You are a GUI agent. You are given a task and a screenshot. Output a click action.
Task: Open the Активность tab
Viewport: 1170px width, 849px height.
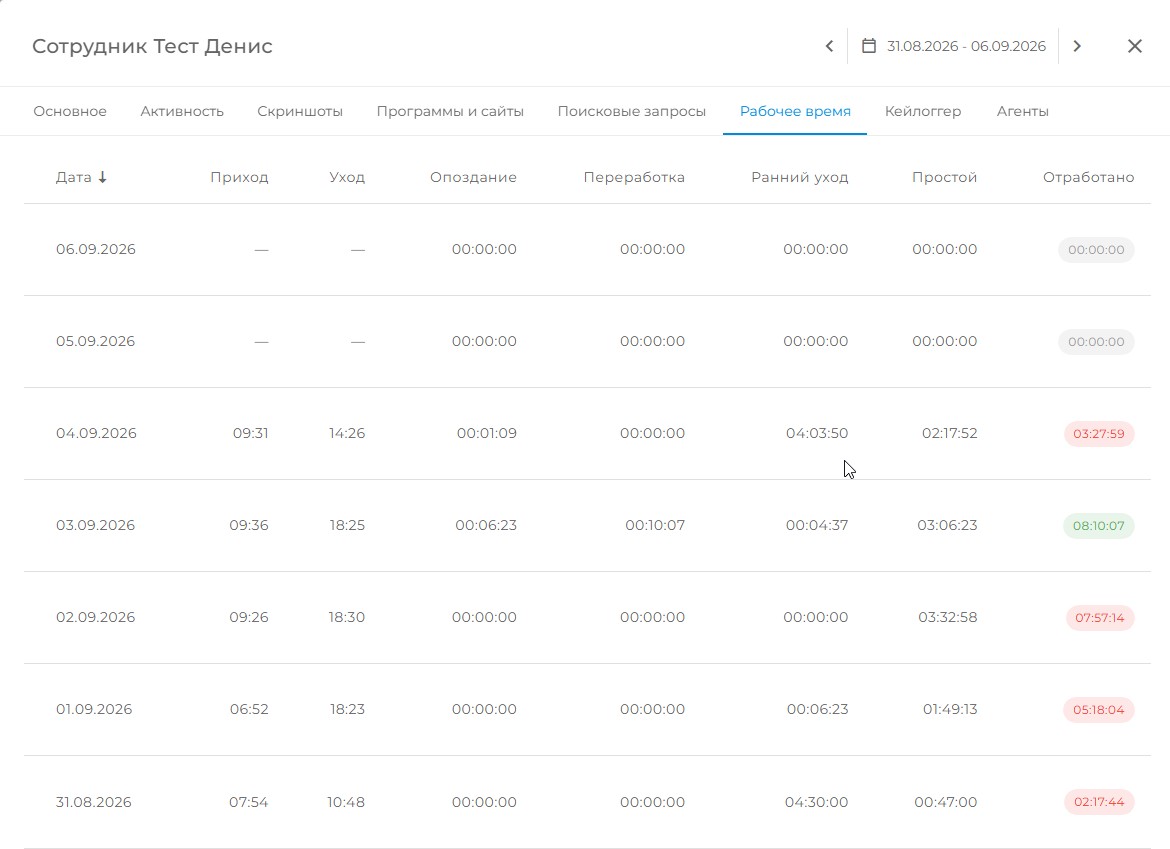tap(182, 111)
